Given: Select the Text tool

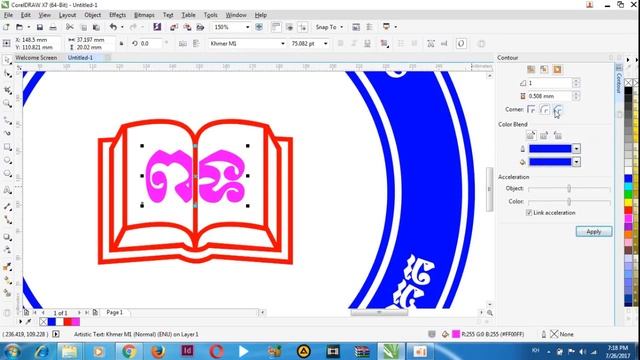Looking at the screenshot, I should 7,190.
